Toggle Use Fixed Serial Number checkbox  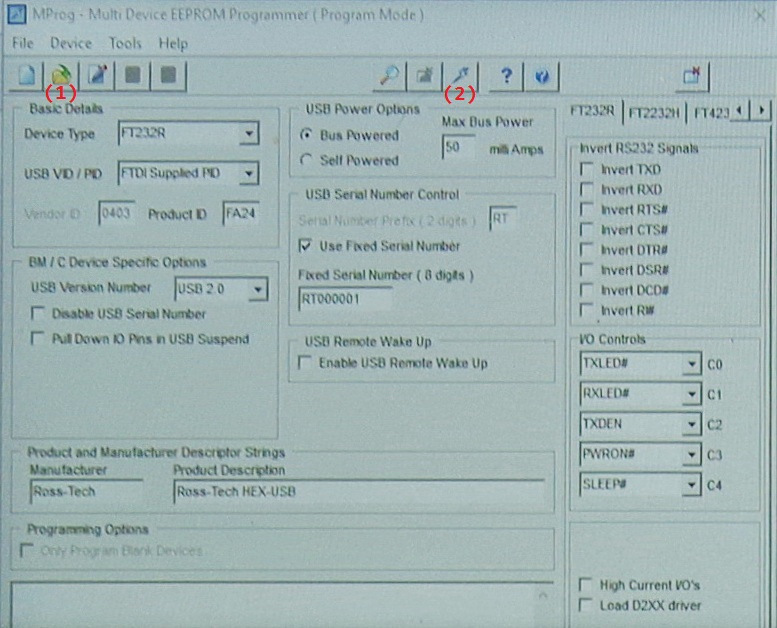305,246
